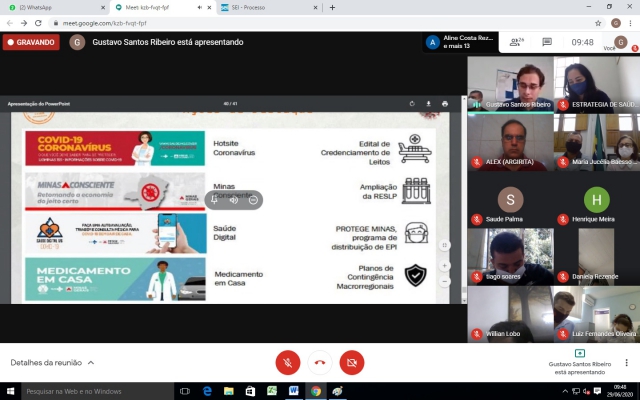
Task: Mute audio on the Meet tab
Action: pyautogui.click(x=200, y=7)
